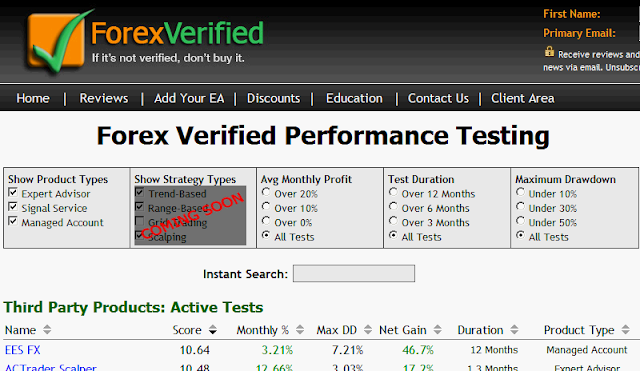Click the 12 Months duration cell
The image size is (640, 371).
[x=494, y=350]
